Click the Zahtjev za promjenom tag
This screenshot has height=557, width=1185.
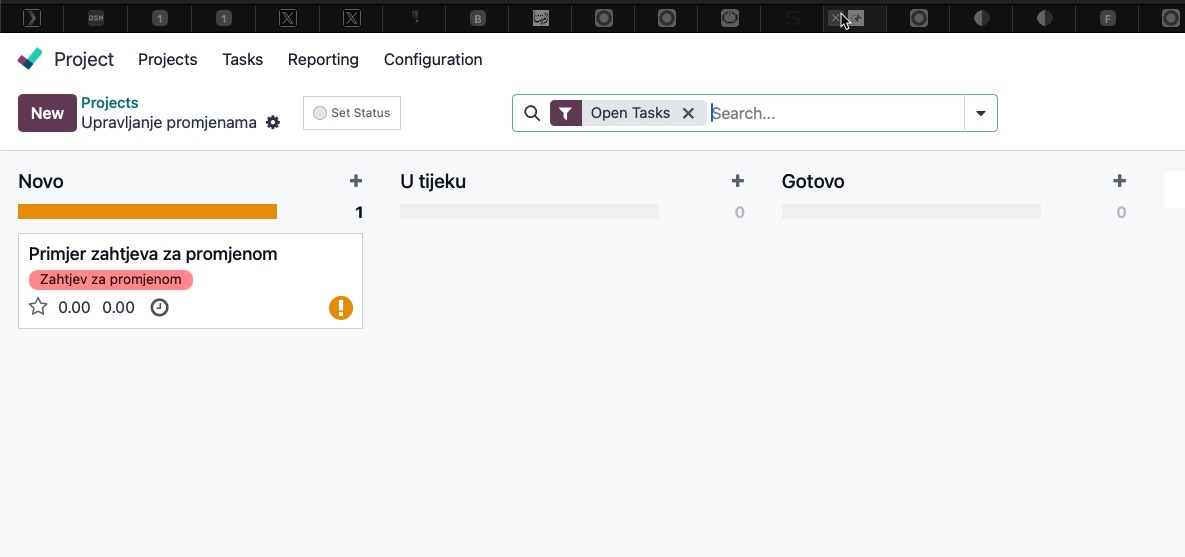[x=111, y=280]
